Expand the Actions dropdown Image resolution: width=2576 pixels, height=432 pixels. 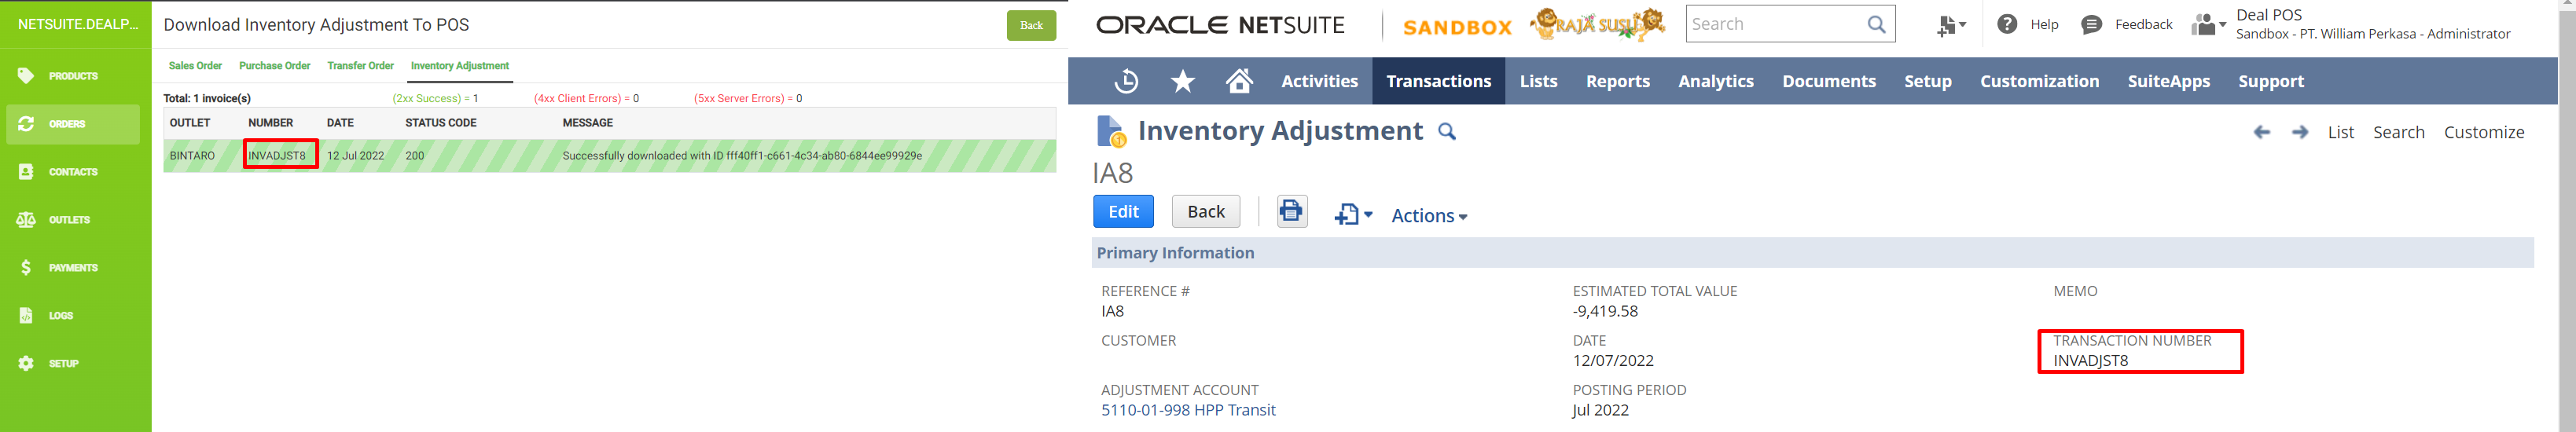coord(1428,216)
